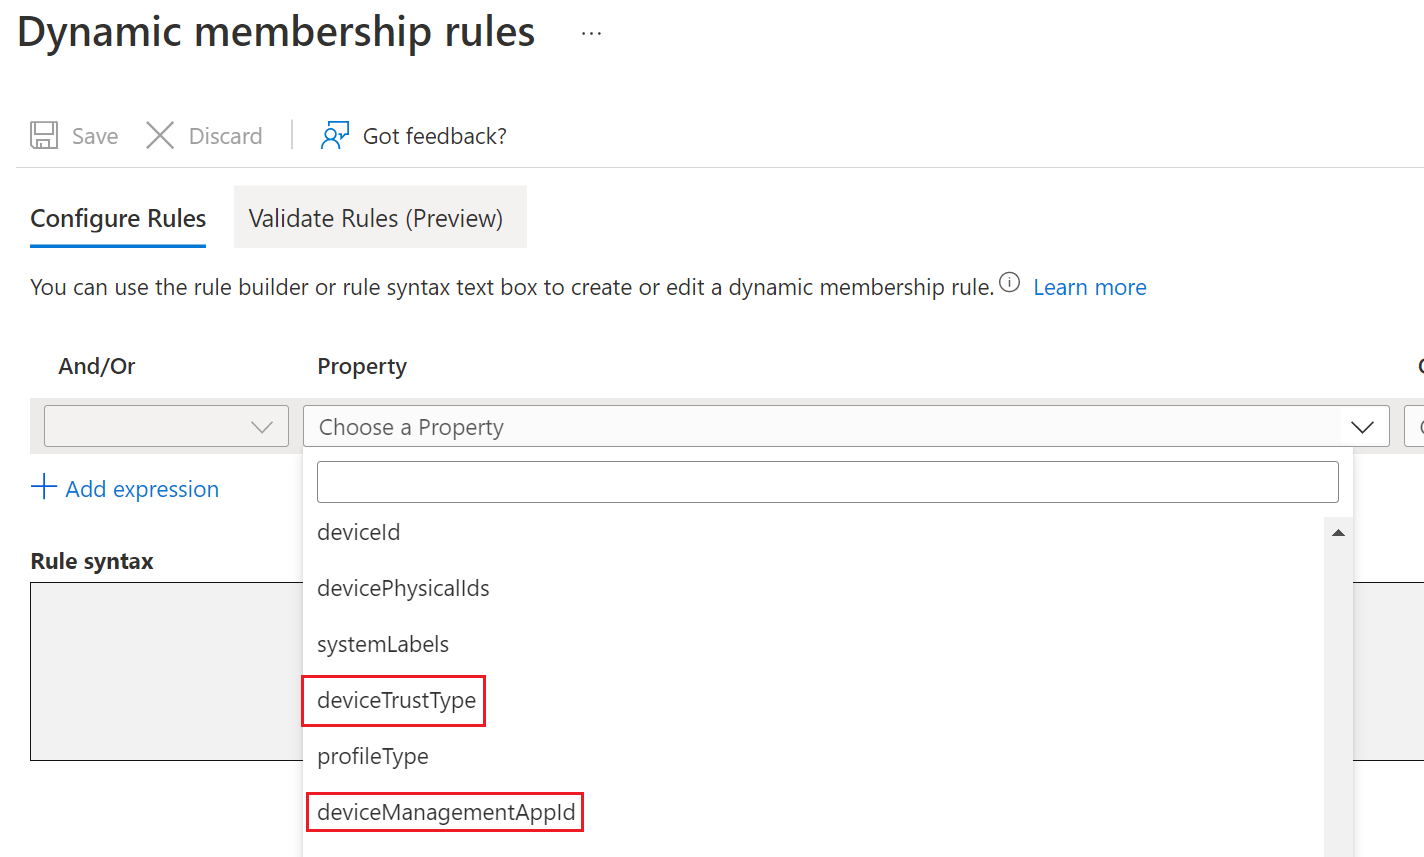The height and width of the screenshot is (857, 1424).
Task: Select profileType in the property list
Action: point(372,756)
